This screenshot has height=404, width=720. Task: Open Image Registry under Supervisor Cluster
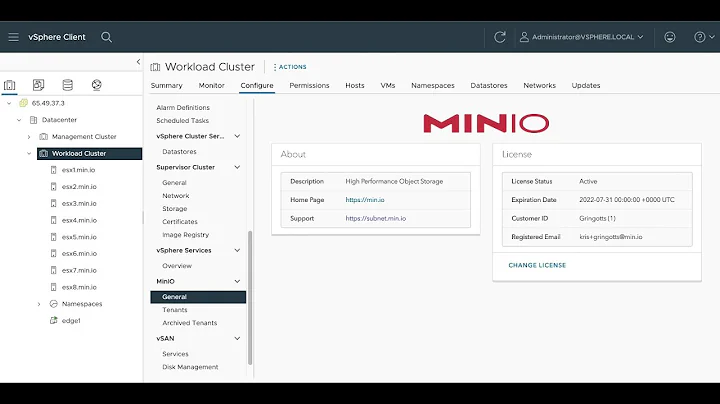[186, 235]
